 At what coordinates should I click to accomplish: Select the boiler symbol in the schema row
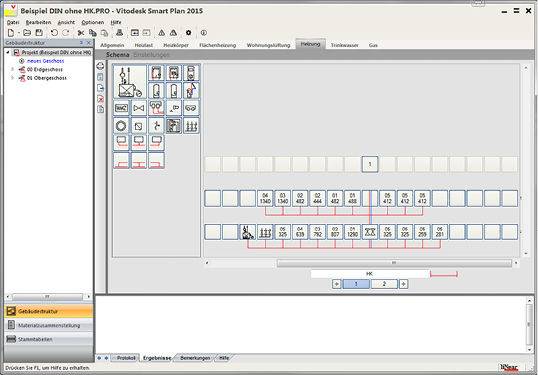(x=248, y=232)
